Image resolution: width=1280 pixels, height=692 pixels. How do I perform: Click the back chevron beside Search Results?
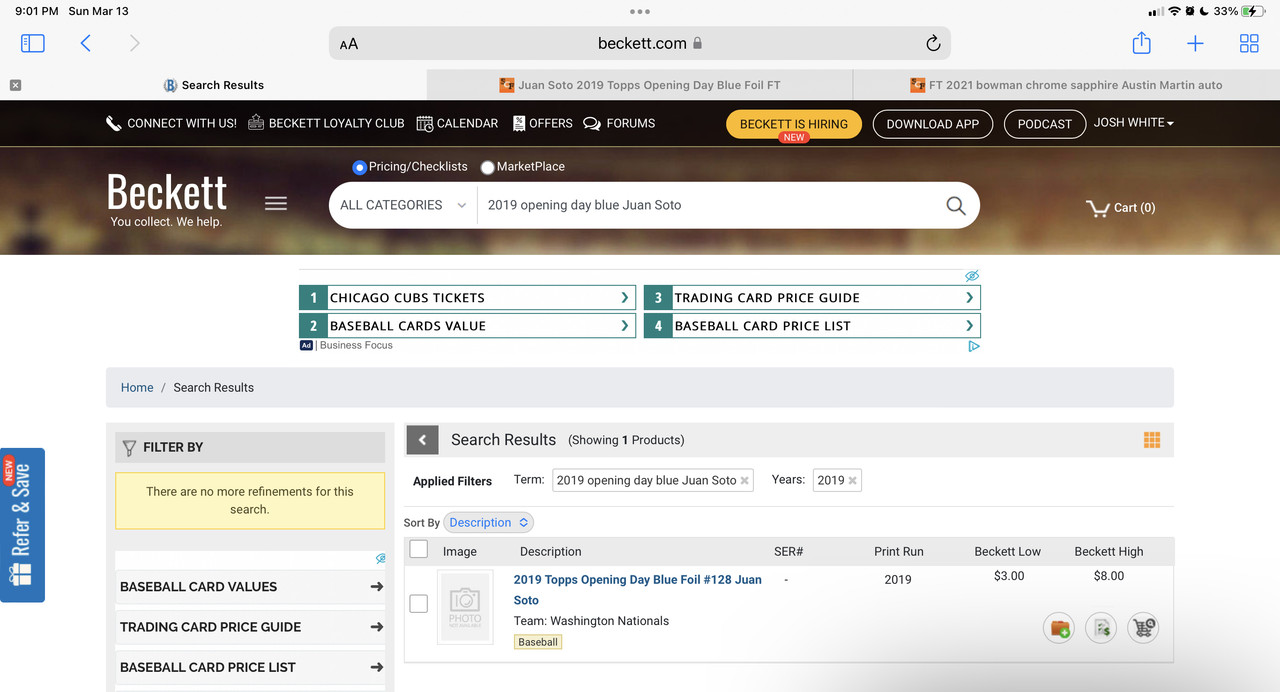point(422,440)
